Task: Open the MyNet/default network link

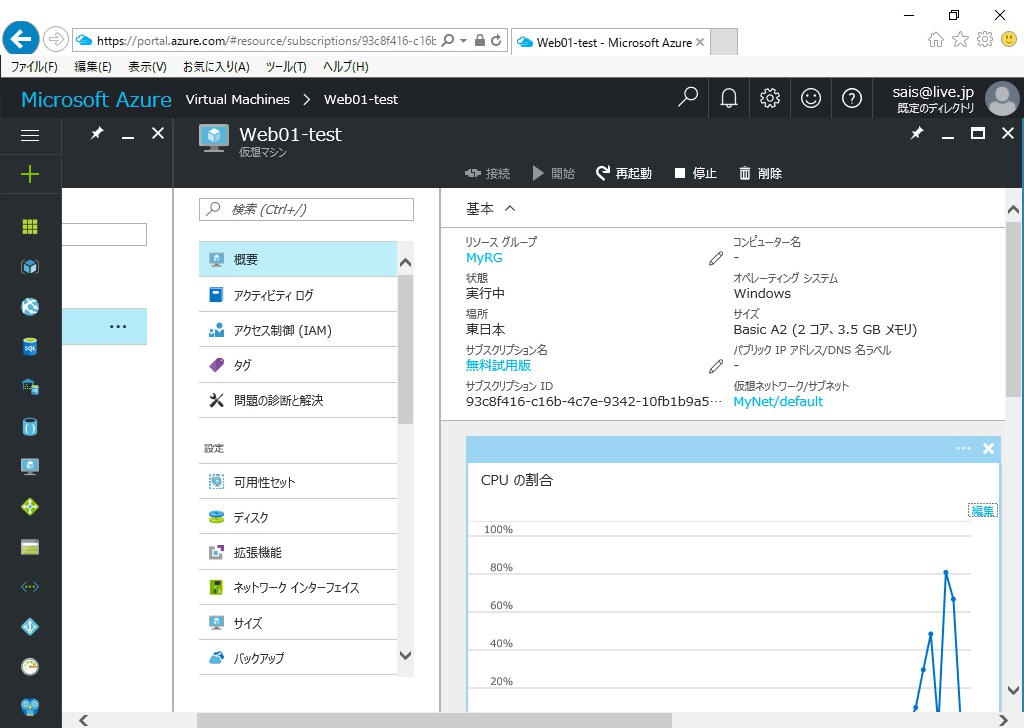Action: point(778,402)
